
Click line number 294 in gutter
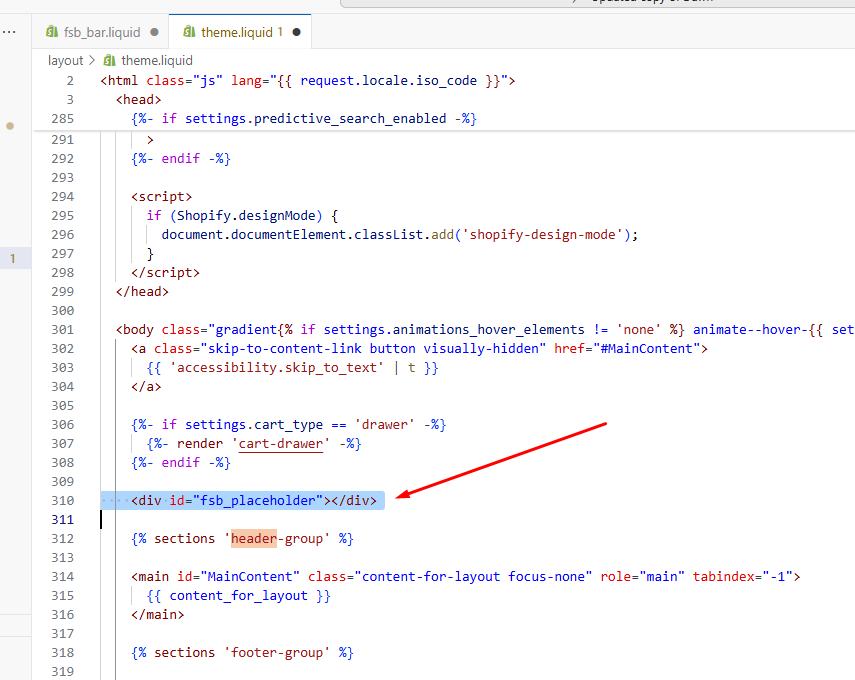tap(63, 196)
